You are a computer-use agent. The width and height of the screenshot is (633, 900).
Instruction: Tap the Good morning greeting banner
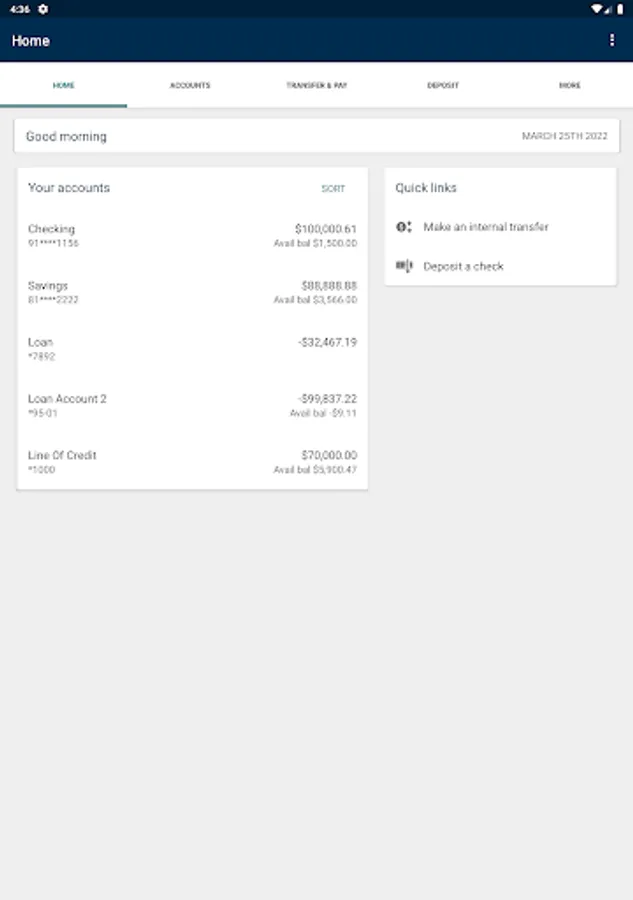pyautogui.click(x=316, y=136)
